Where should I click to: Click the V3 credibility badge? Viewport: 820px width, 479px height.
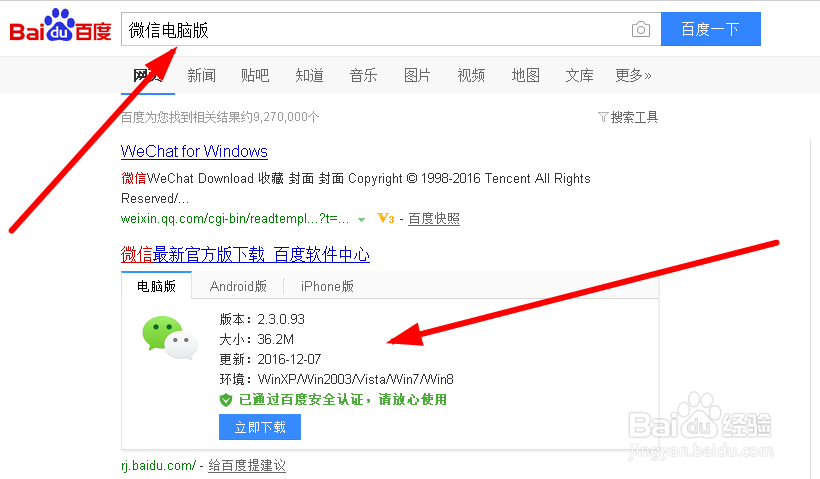point(385,219)
